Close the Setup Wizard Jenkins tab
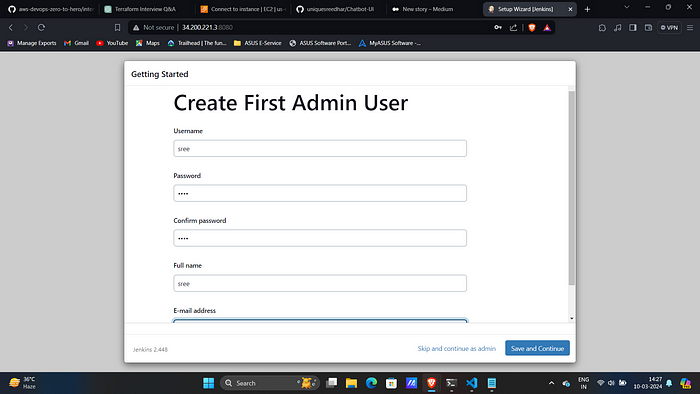The width and height of the screenshot is (700, 394). 570,9
